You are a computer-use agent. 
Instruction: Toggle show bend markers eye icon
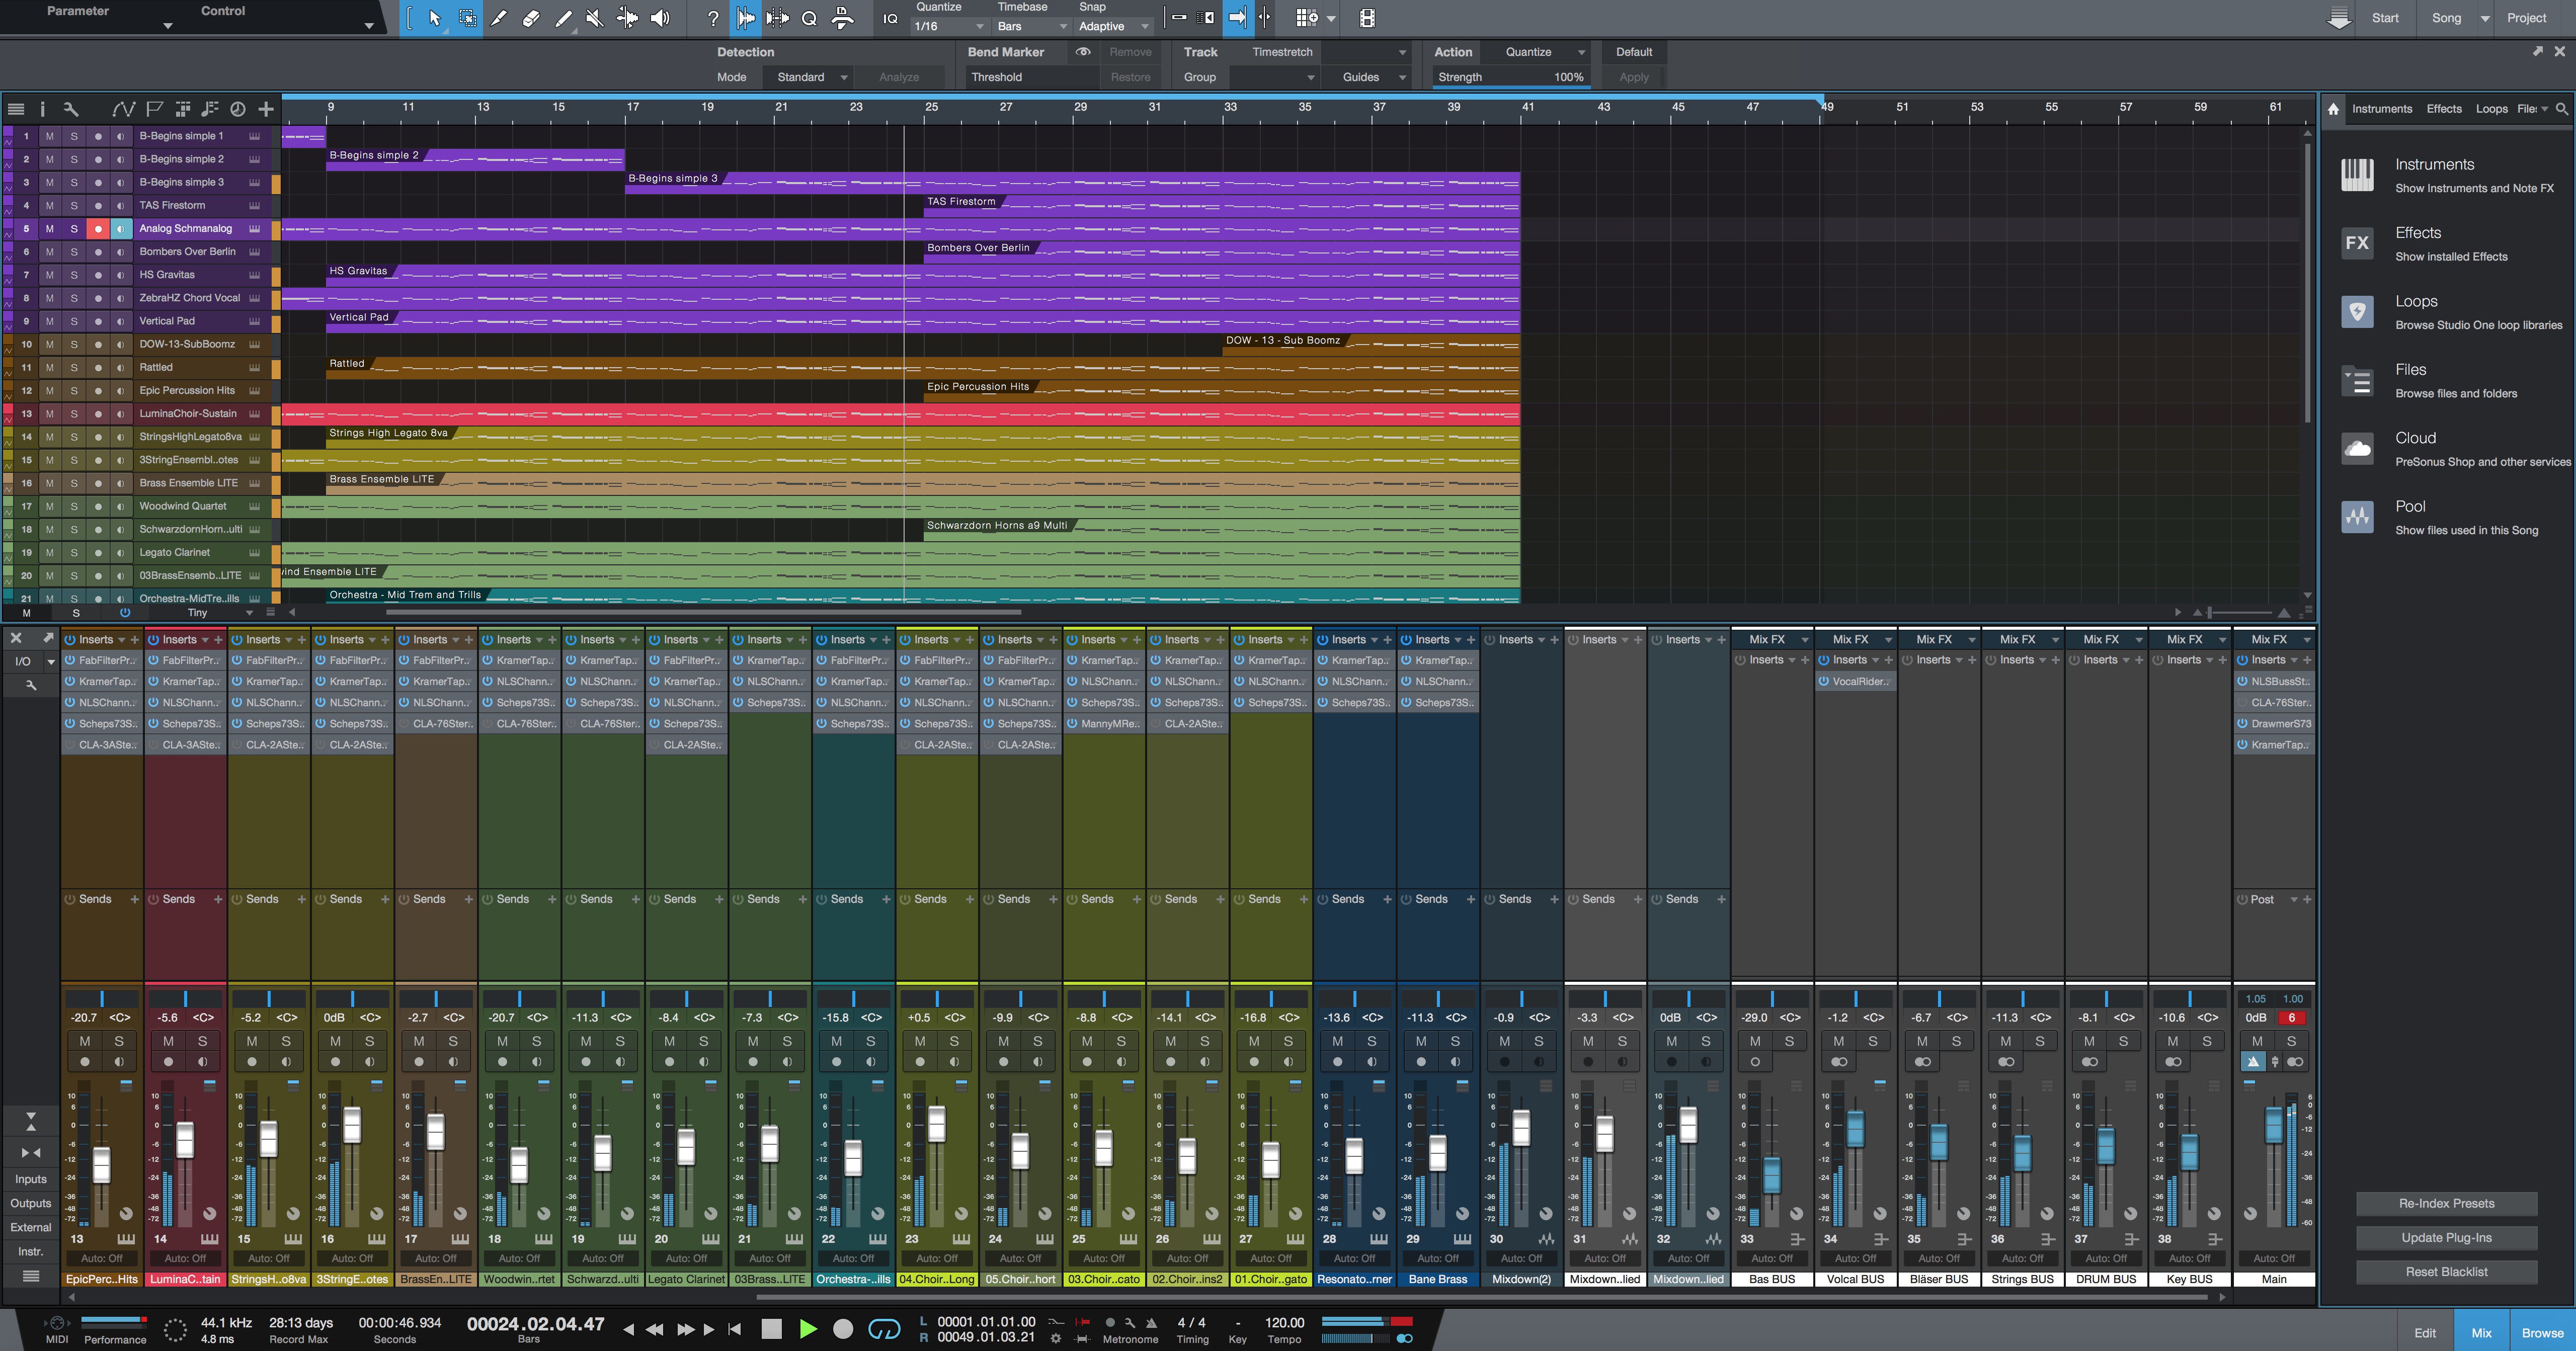(1082, 52)
